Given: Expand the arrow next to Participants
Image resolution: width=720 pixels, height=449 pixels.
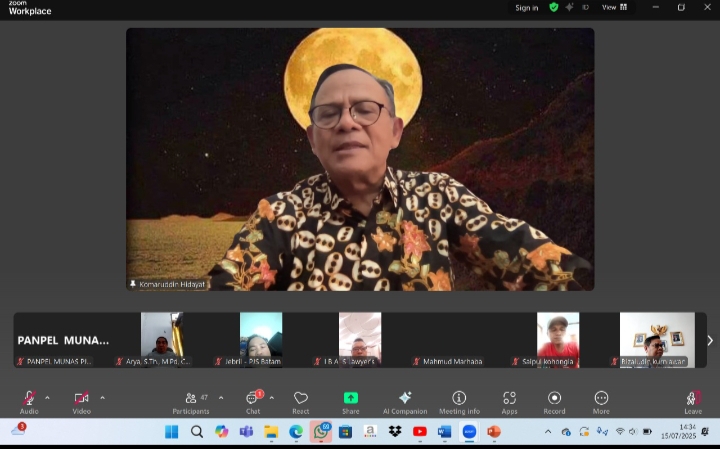Looking at the screenshot, I should [221, 397].
